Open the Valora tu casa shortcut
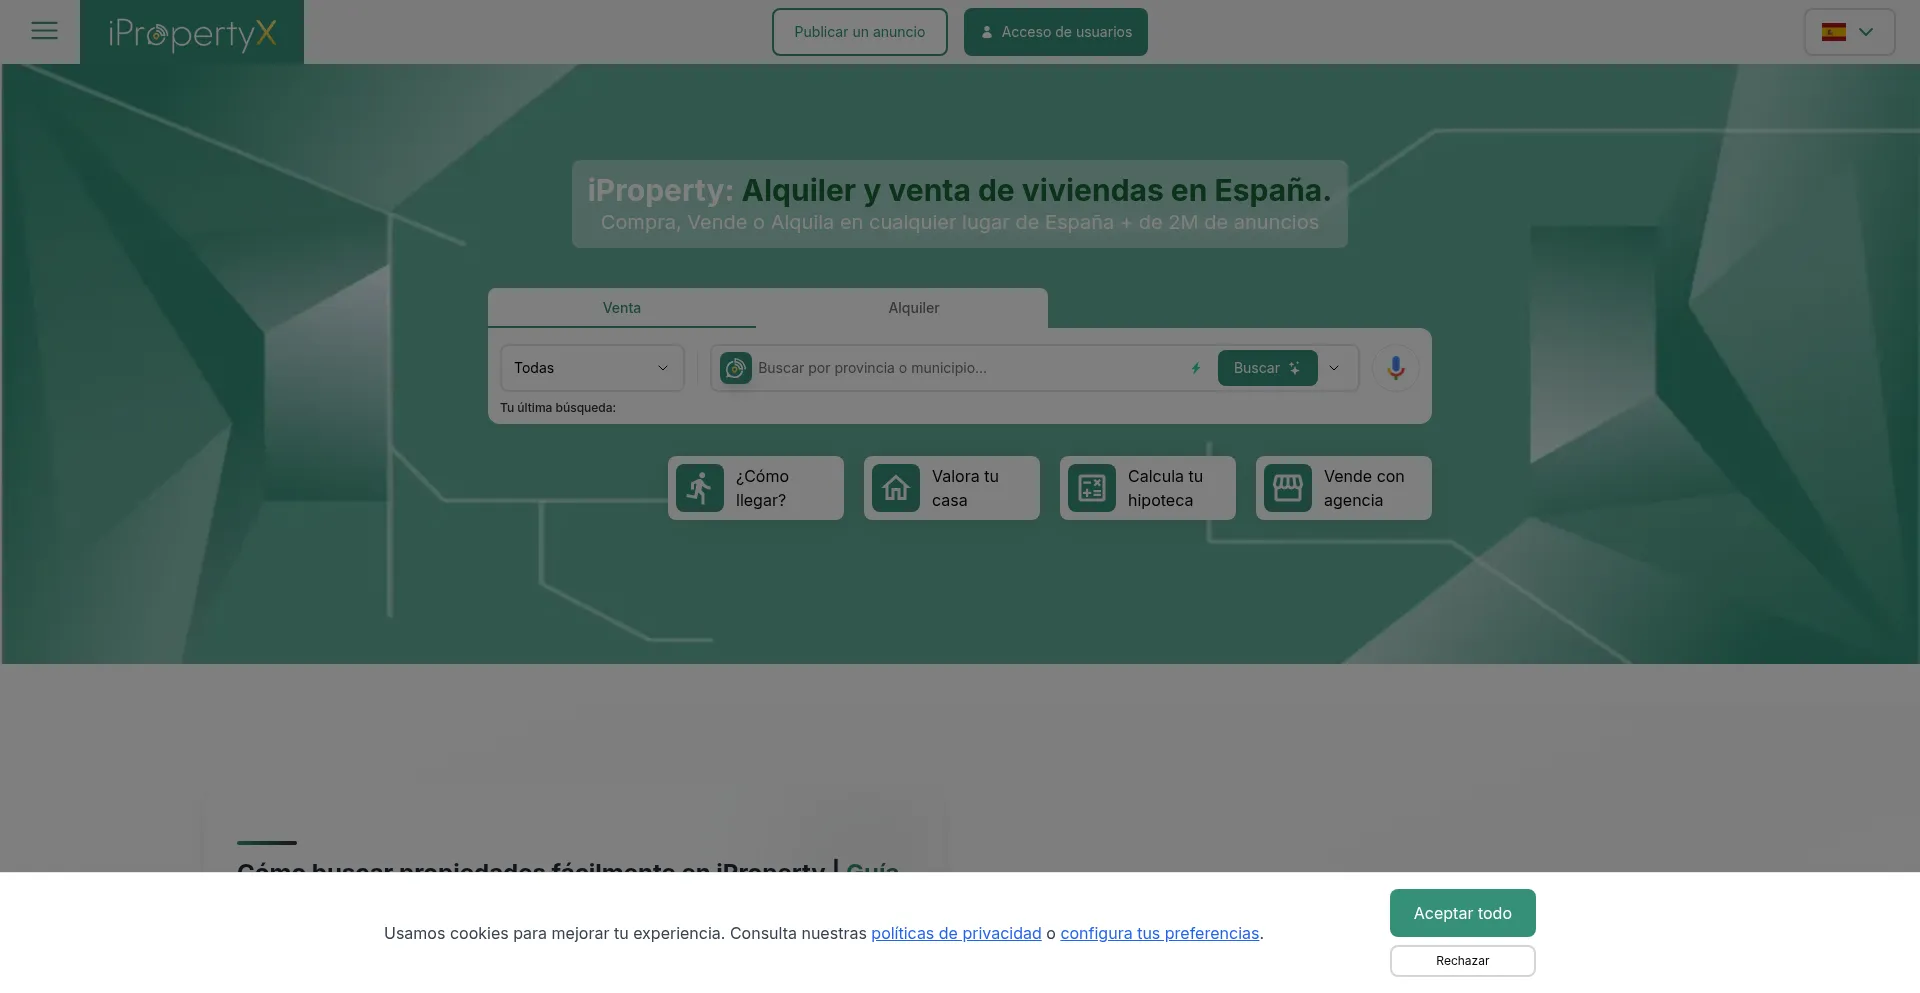 [x=952, y=488]
